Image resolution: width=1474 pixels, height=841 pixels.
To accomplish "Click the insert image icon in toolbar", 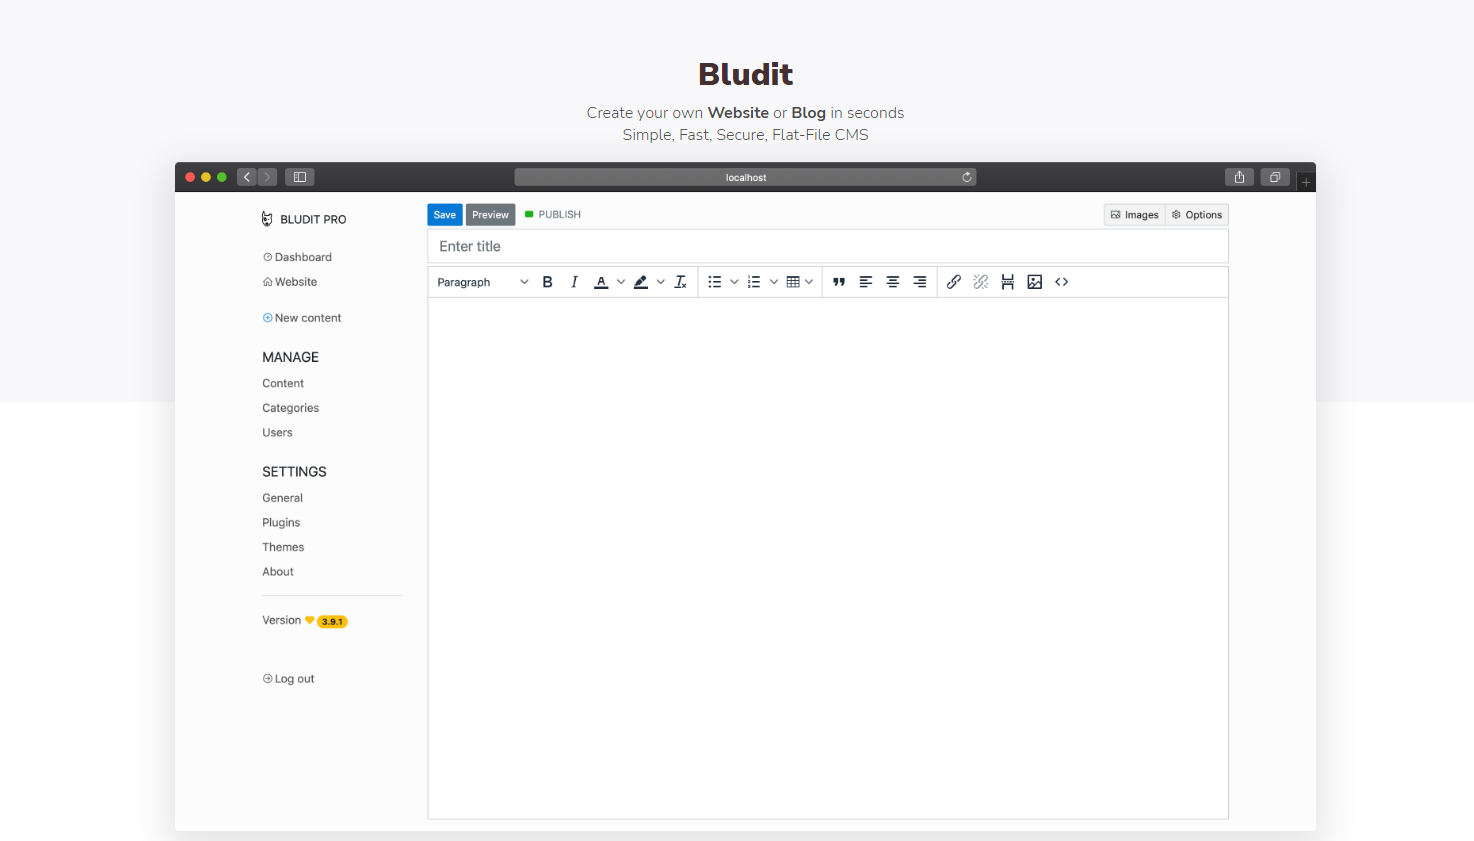I will [x=1035, y=282].
